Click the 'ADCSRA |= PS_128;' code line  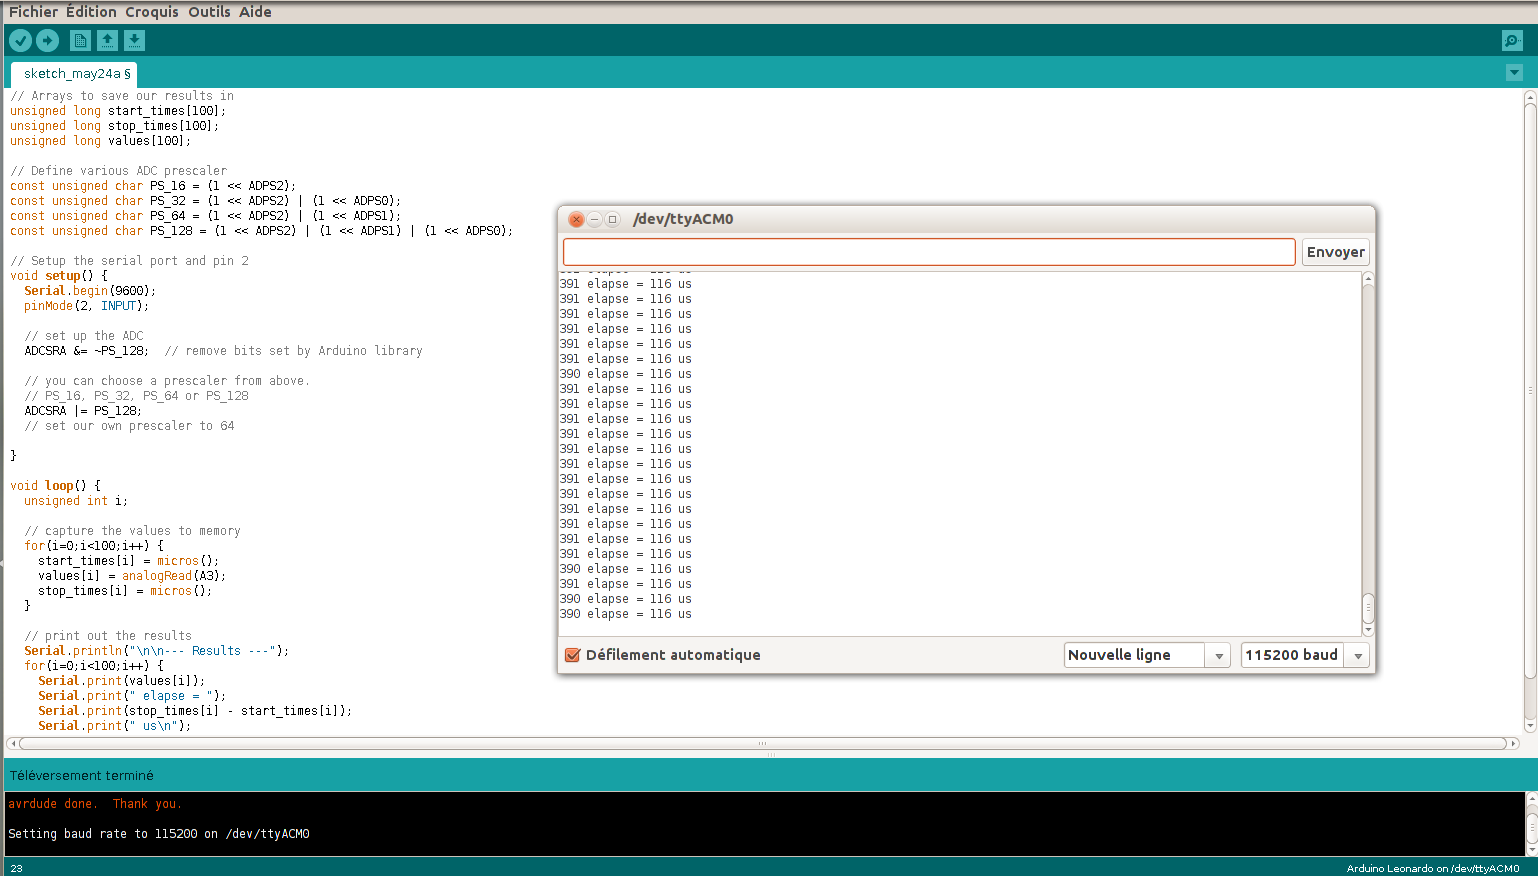[83, 411]
